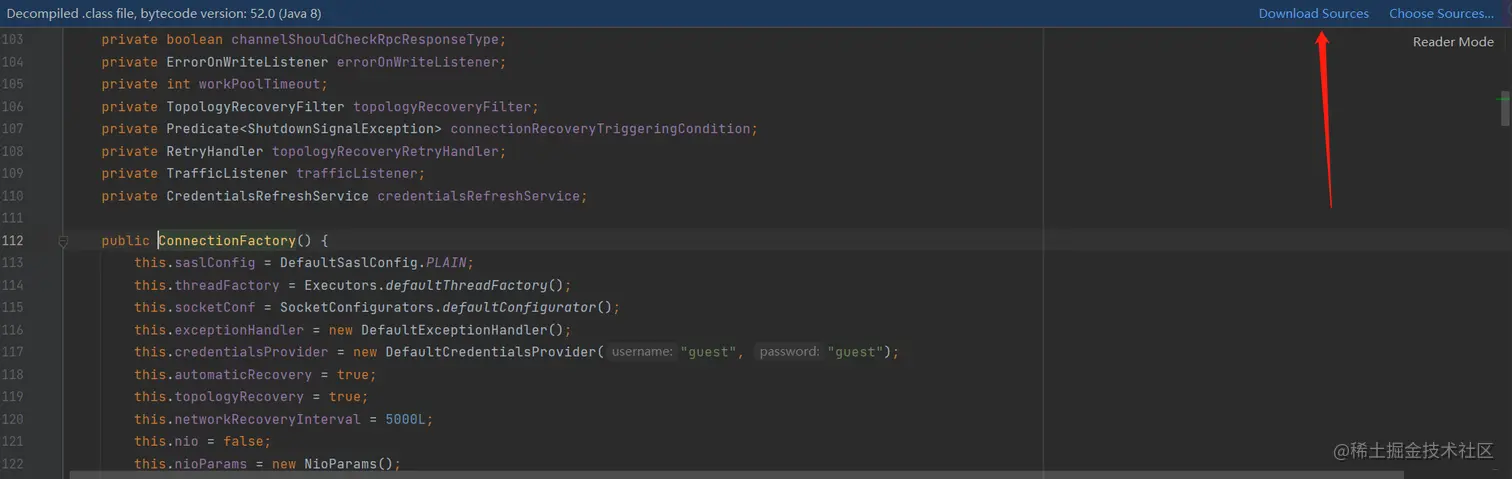Click the ConnectionFactory constructor name
The height and width of the screenshot is (479, 1512).
pyautogui.click(x=227, y=241)
